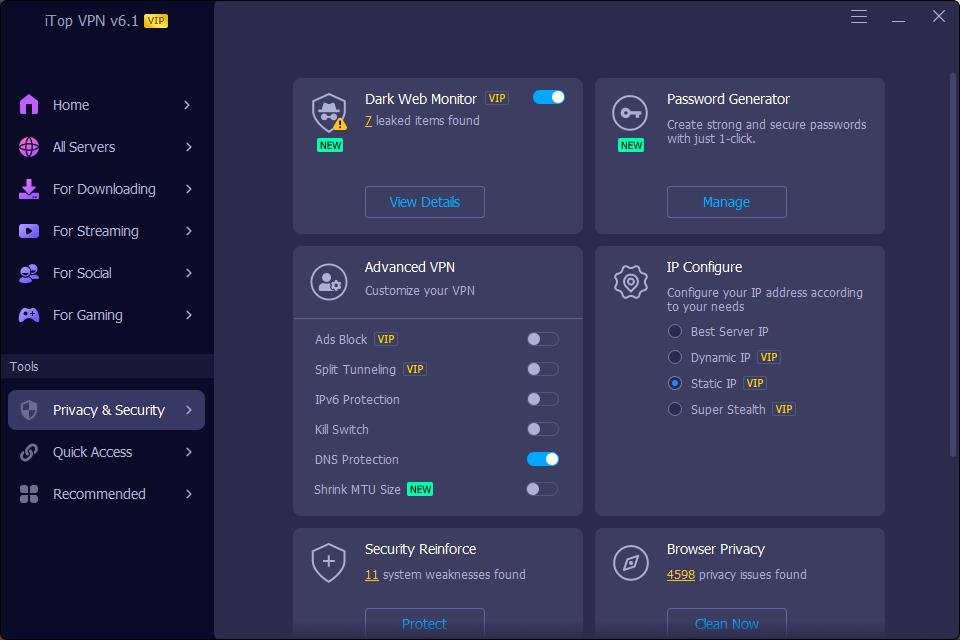Viewport: 960px width, 640px height.
Task: Open the For Gaming menu item
Action: click(x=107, y=315)
